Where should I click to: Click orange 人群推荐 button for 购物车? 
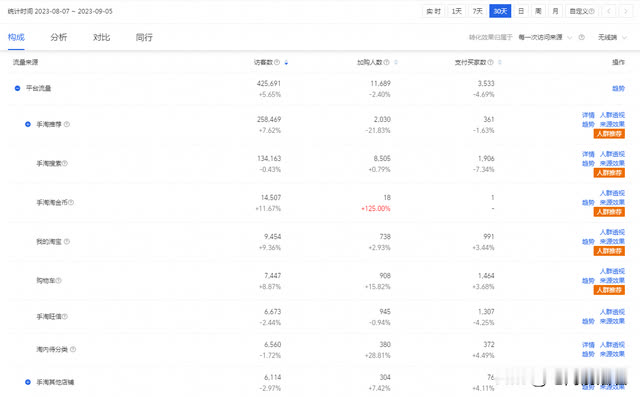(x=609, y=290)
